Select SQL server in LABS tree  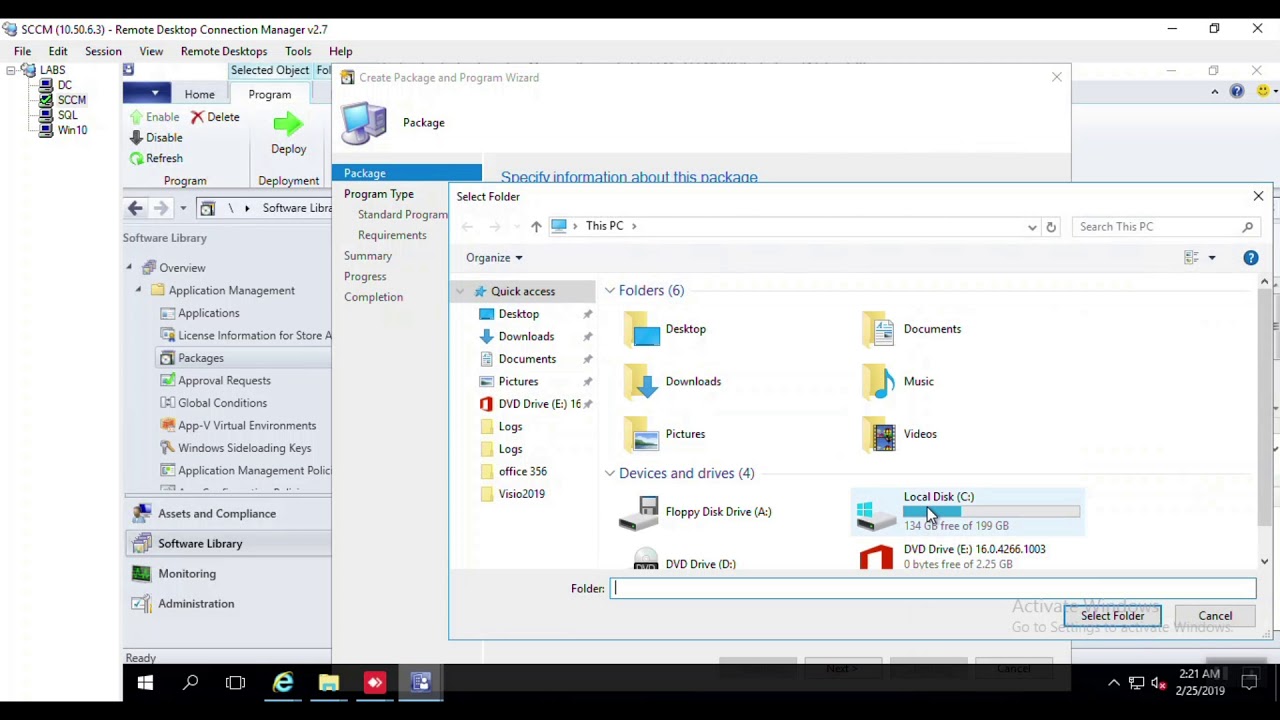(67, 115)
